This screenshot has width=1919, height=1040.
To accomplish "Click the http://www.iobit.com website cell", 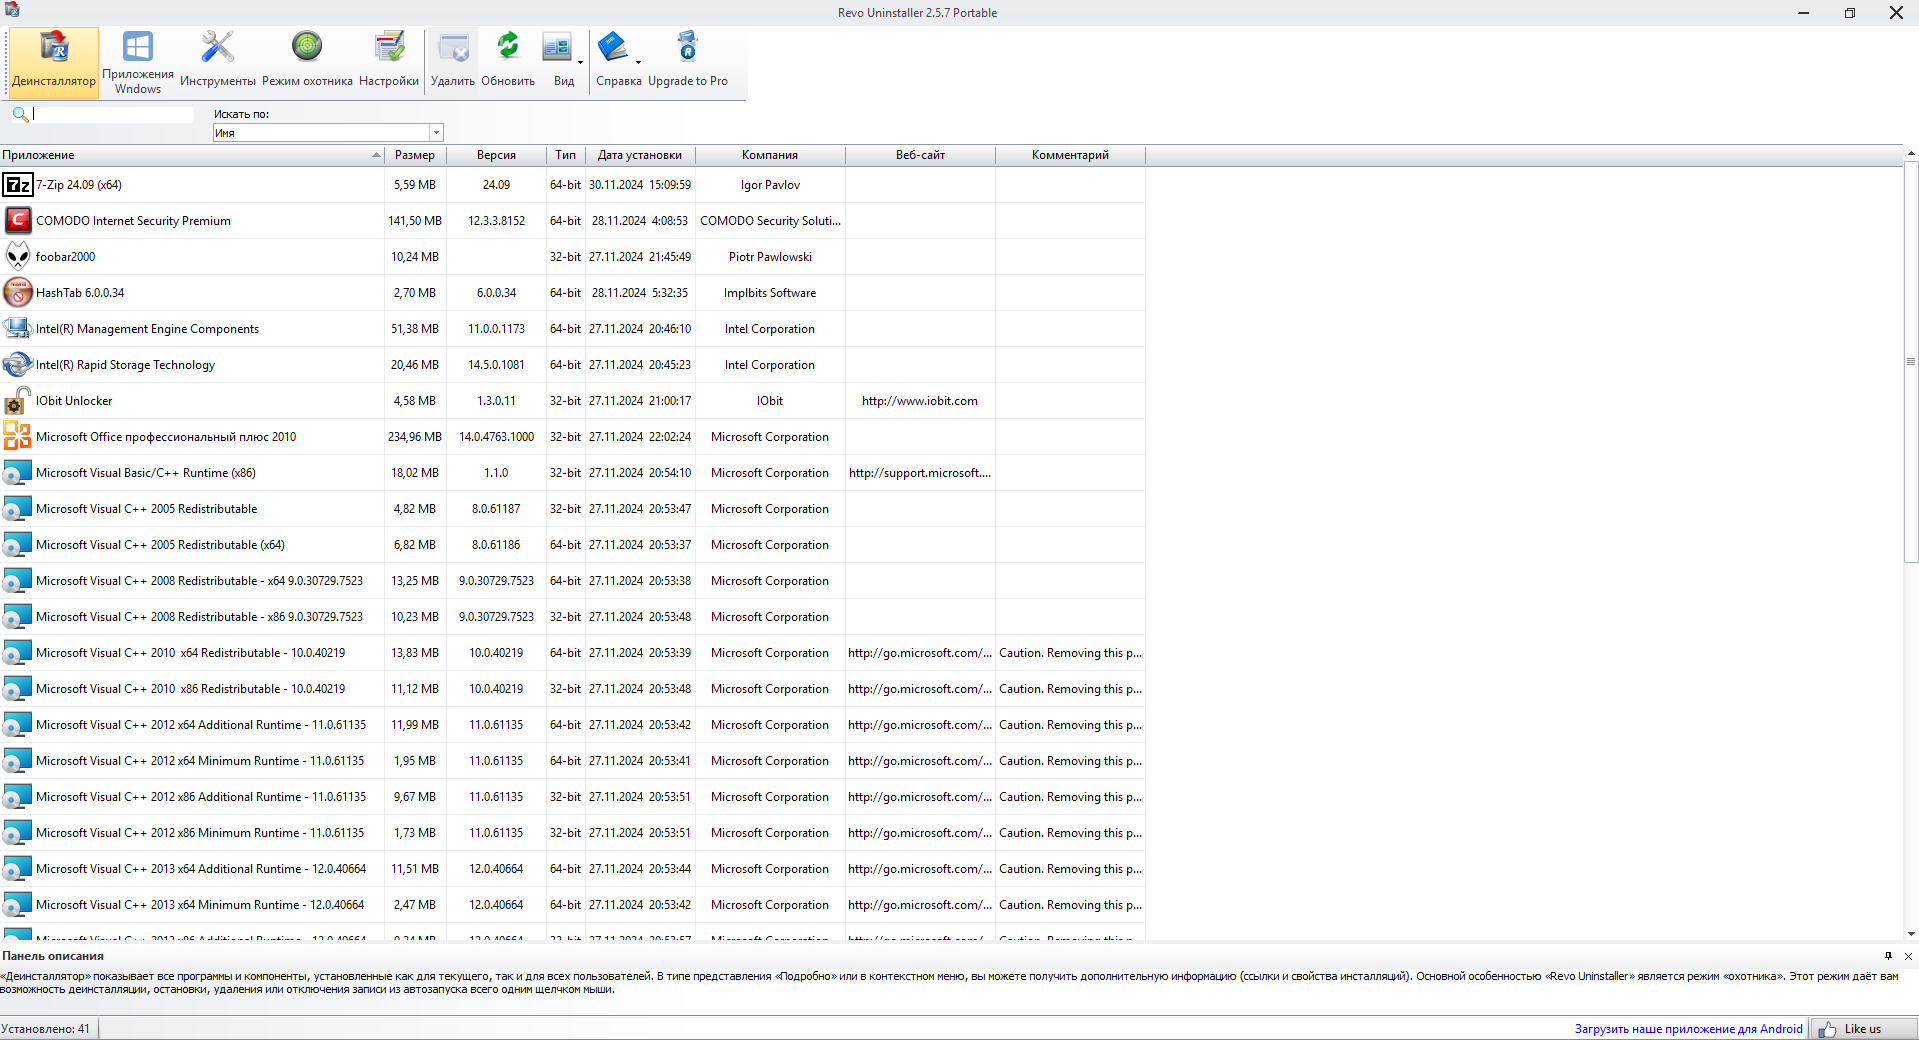I will [x=920, y=401].
